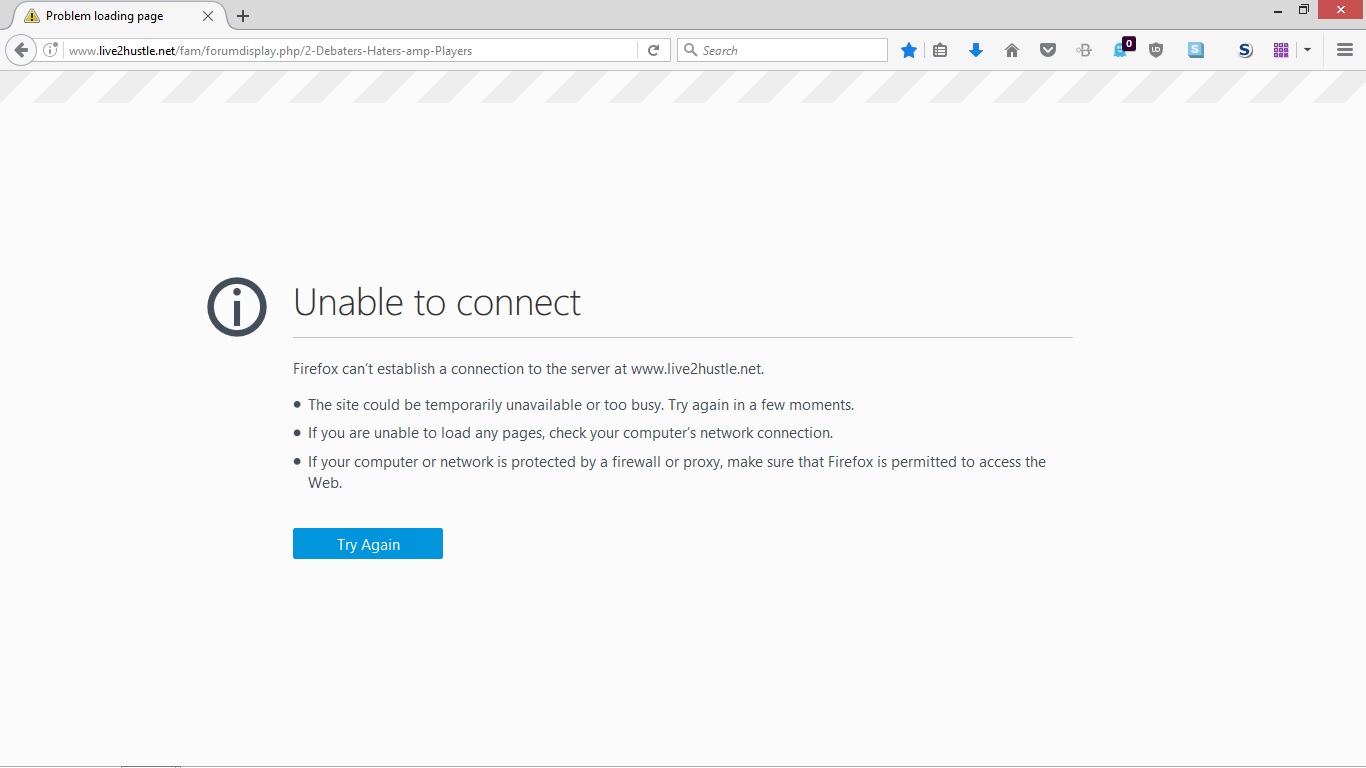Open the Firefox hamburger menu
This screenshot has width=1366, height=768.
(x=1345, y=50)
